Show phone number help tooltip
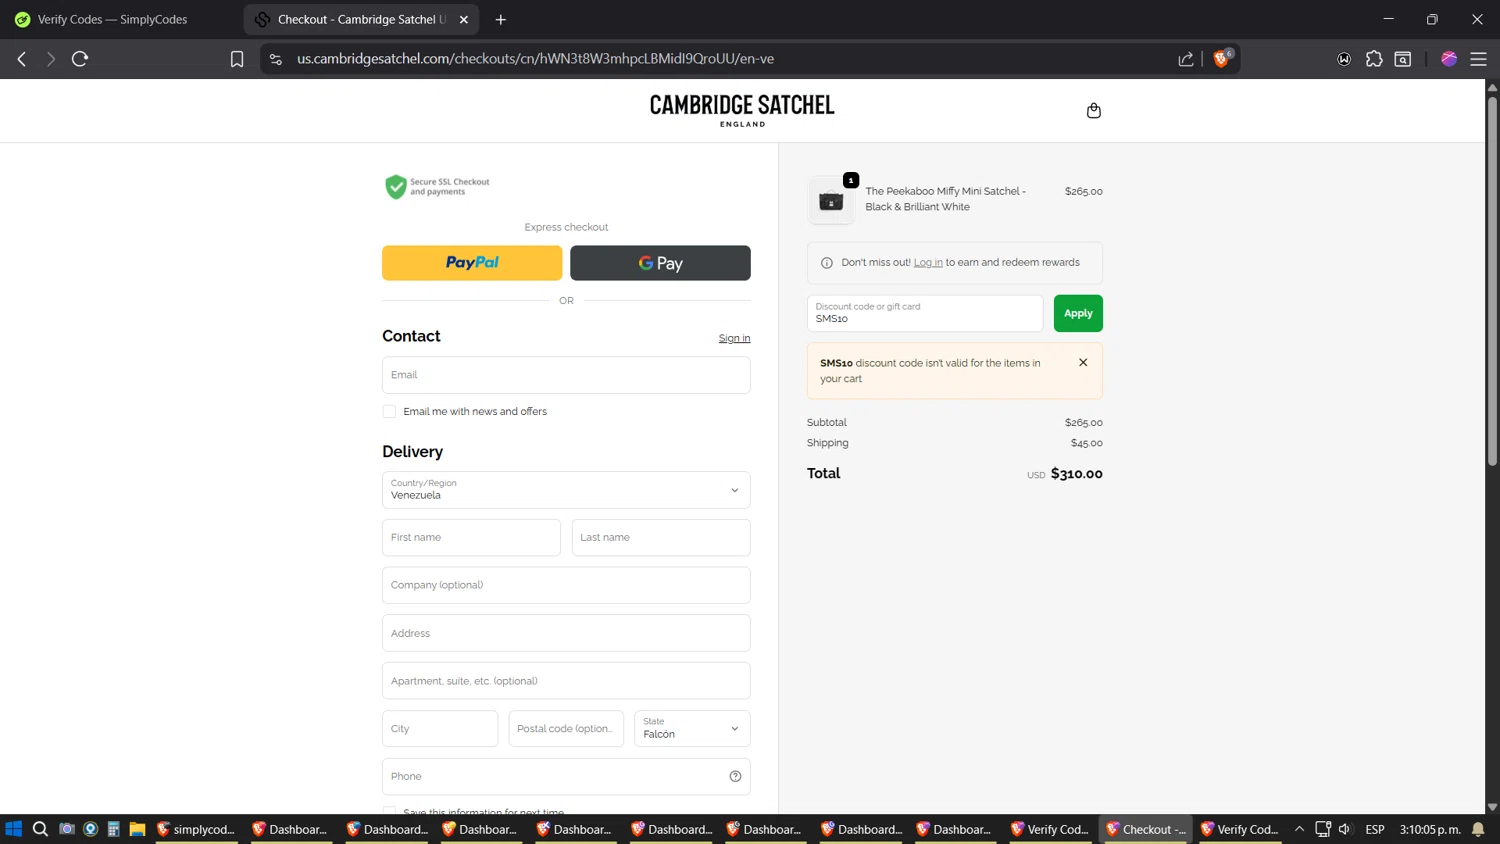Screen dimensions: 1500x844 point(735,776)
